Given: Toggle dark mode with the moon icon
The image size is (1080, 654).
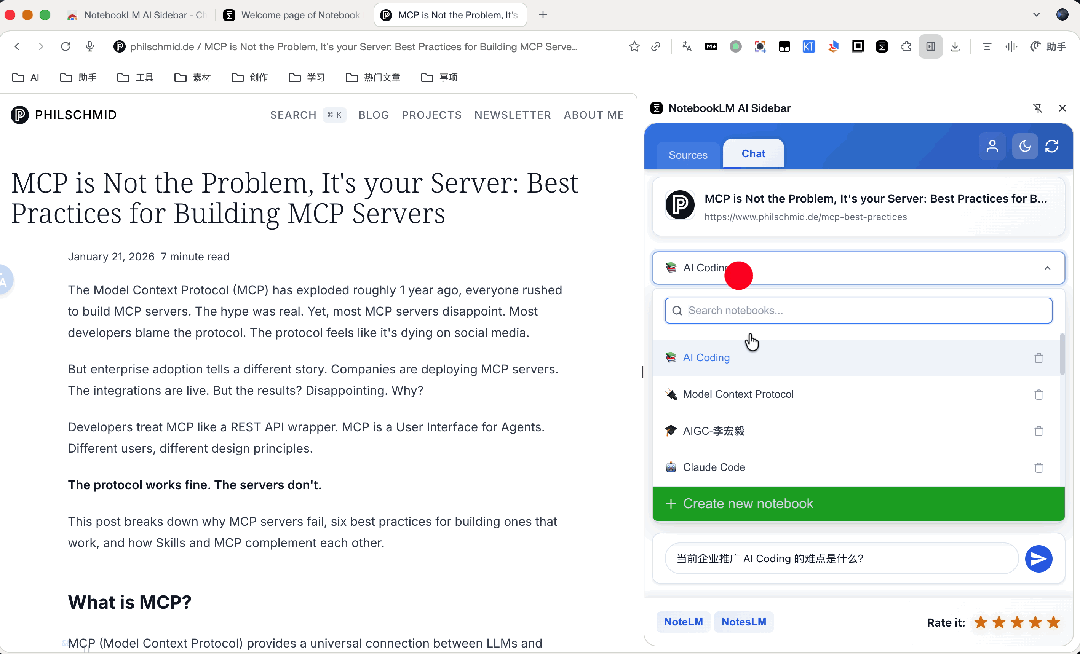Looking at the screenshot, I should (1025, 146).
